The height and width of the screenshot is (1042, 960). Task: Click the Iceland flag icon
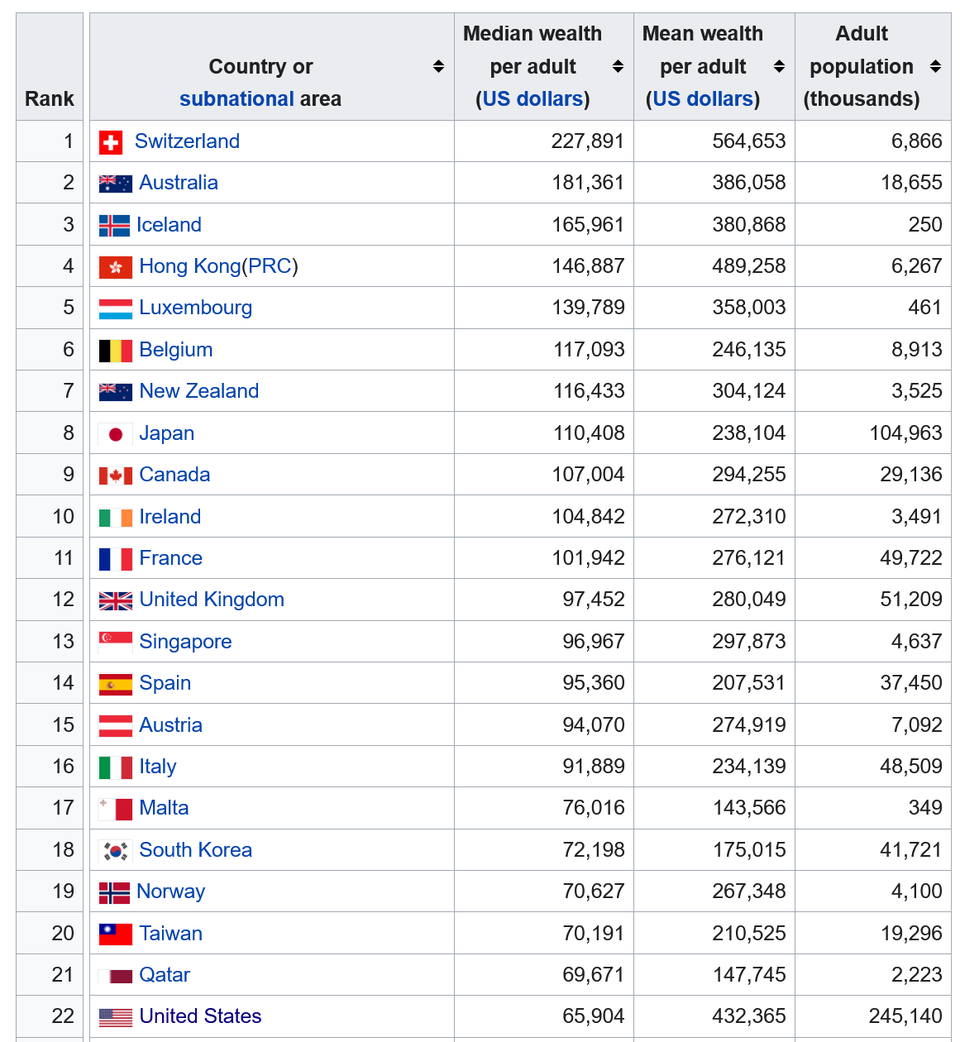click(x=114, y=226)
